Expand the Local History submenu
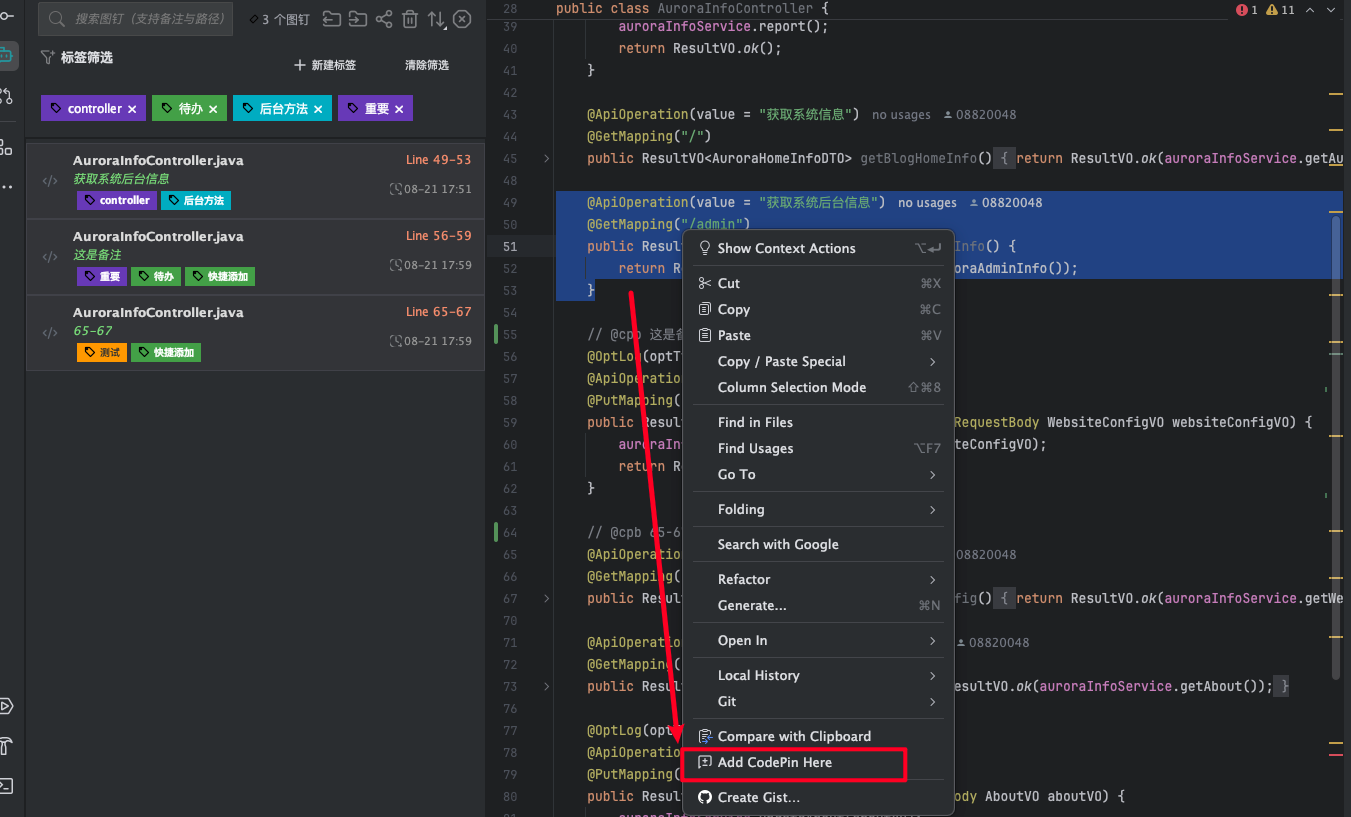The image size is (1351, 817). (818, 675)
